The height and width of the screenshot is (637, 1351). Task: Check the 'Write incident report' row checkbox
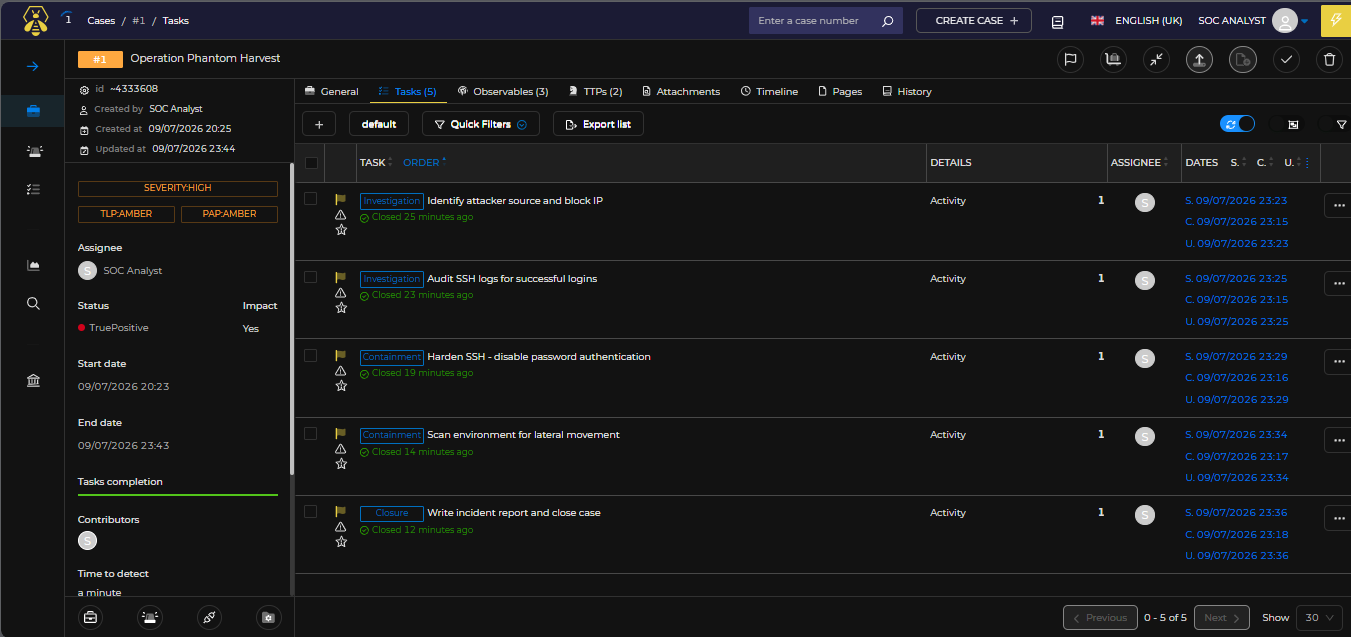click(x=311, y=511)
